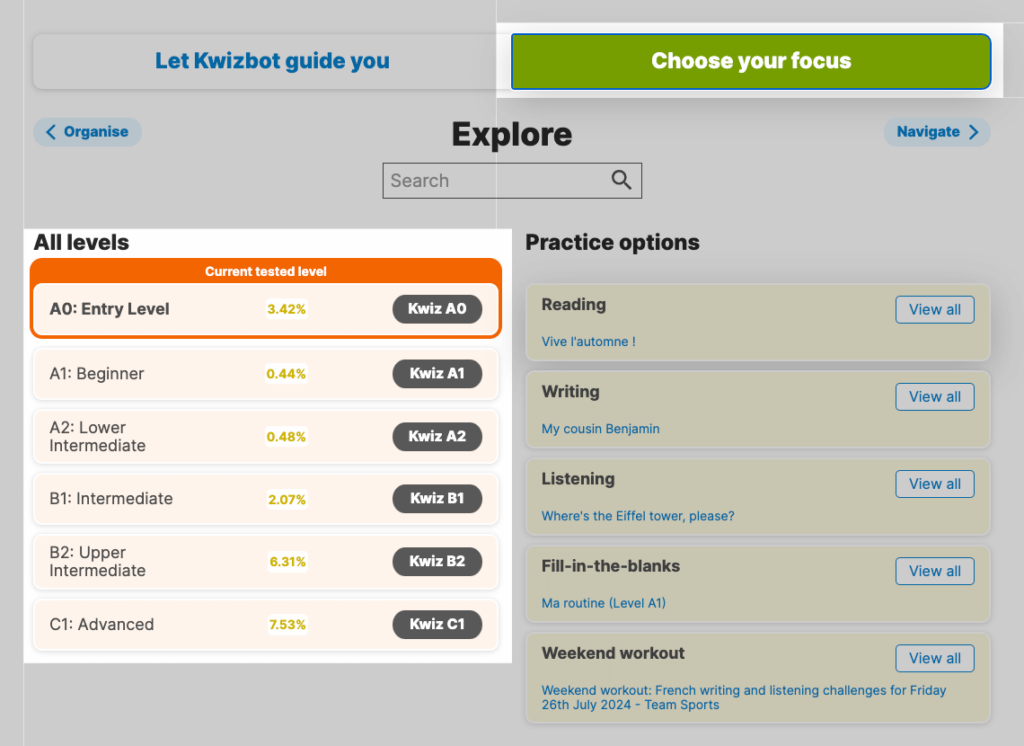
Task: Click inside the Search input field
Action: coord(495,181)
